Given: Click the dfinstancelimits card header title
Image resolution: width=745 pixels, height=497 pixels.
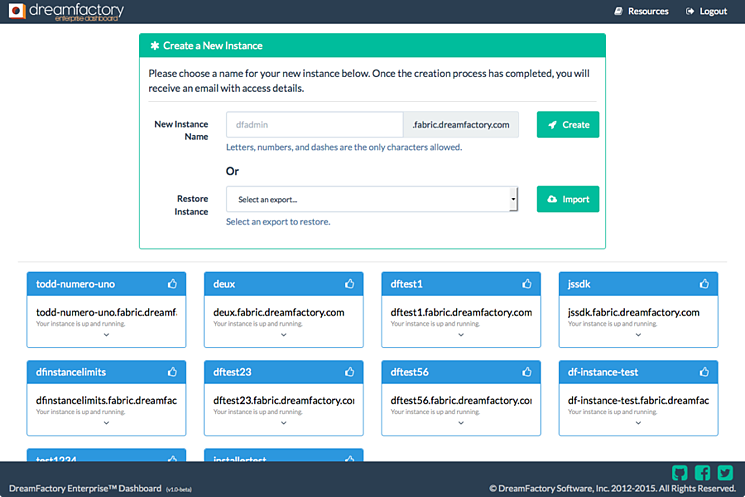Looking at the screenshot, I should 71,372.
